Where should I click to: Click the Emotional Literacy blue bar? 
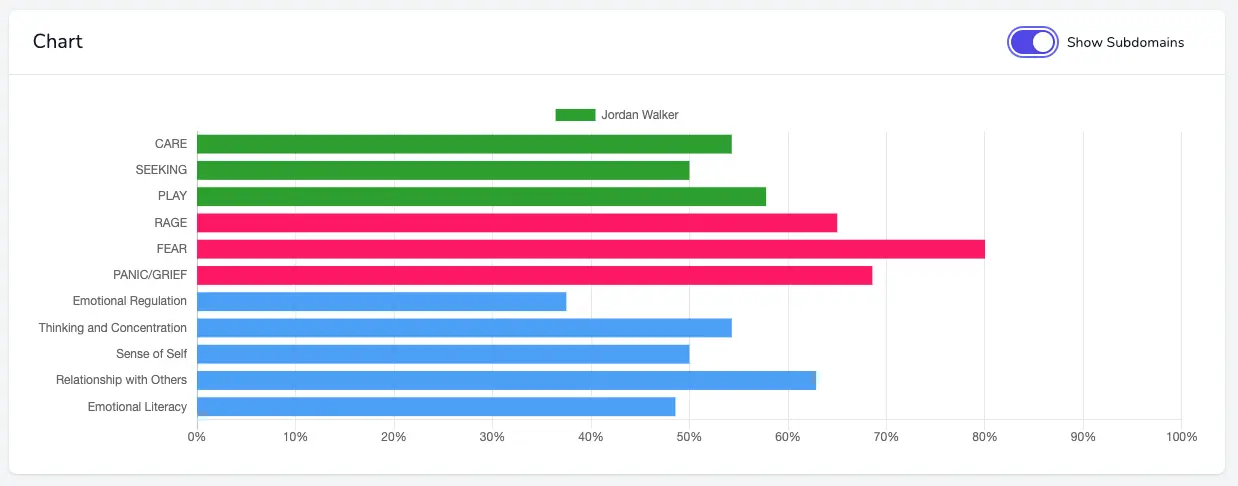pyautogui.click(x=436, y=406)
